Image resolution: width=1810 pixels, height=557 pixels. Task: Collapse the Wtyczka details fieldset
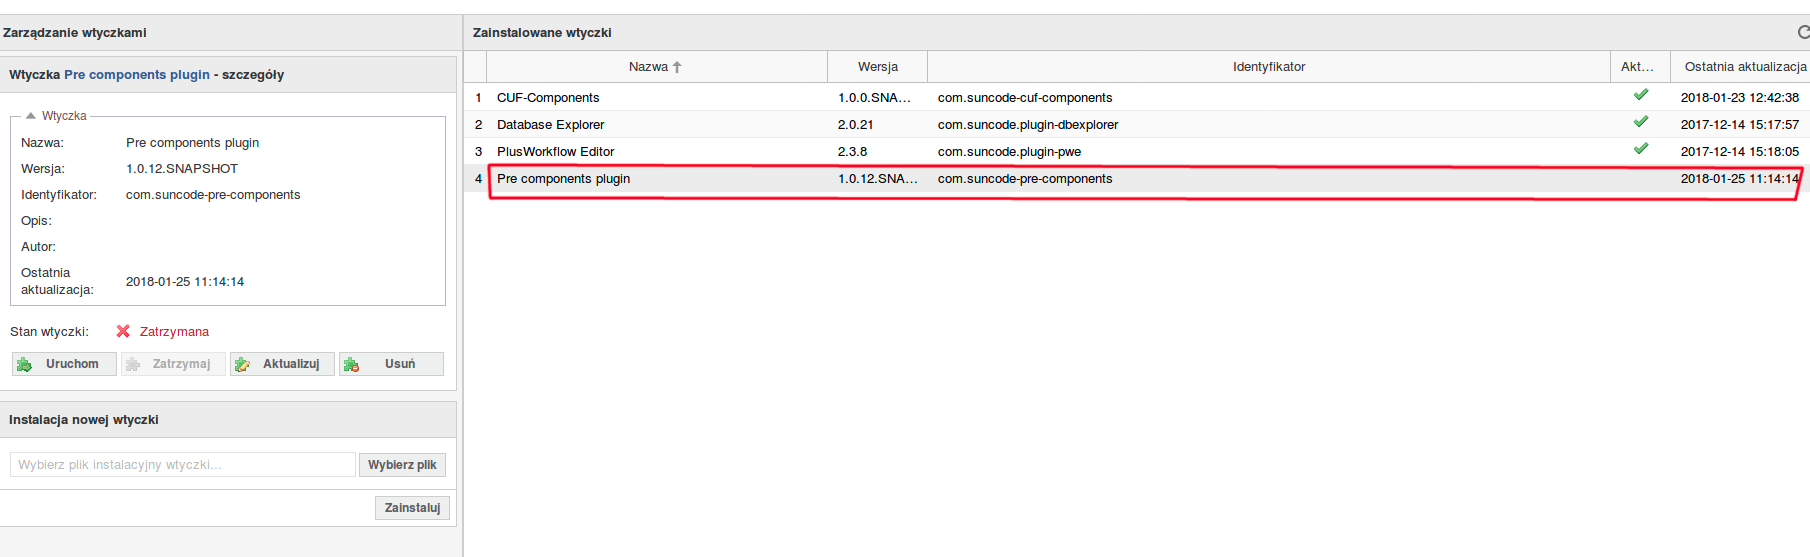(31, 116)
